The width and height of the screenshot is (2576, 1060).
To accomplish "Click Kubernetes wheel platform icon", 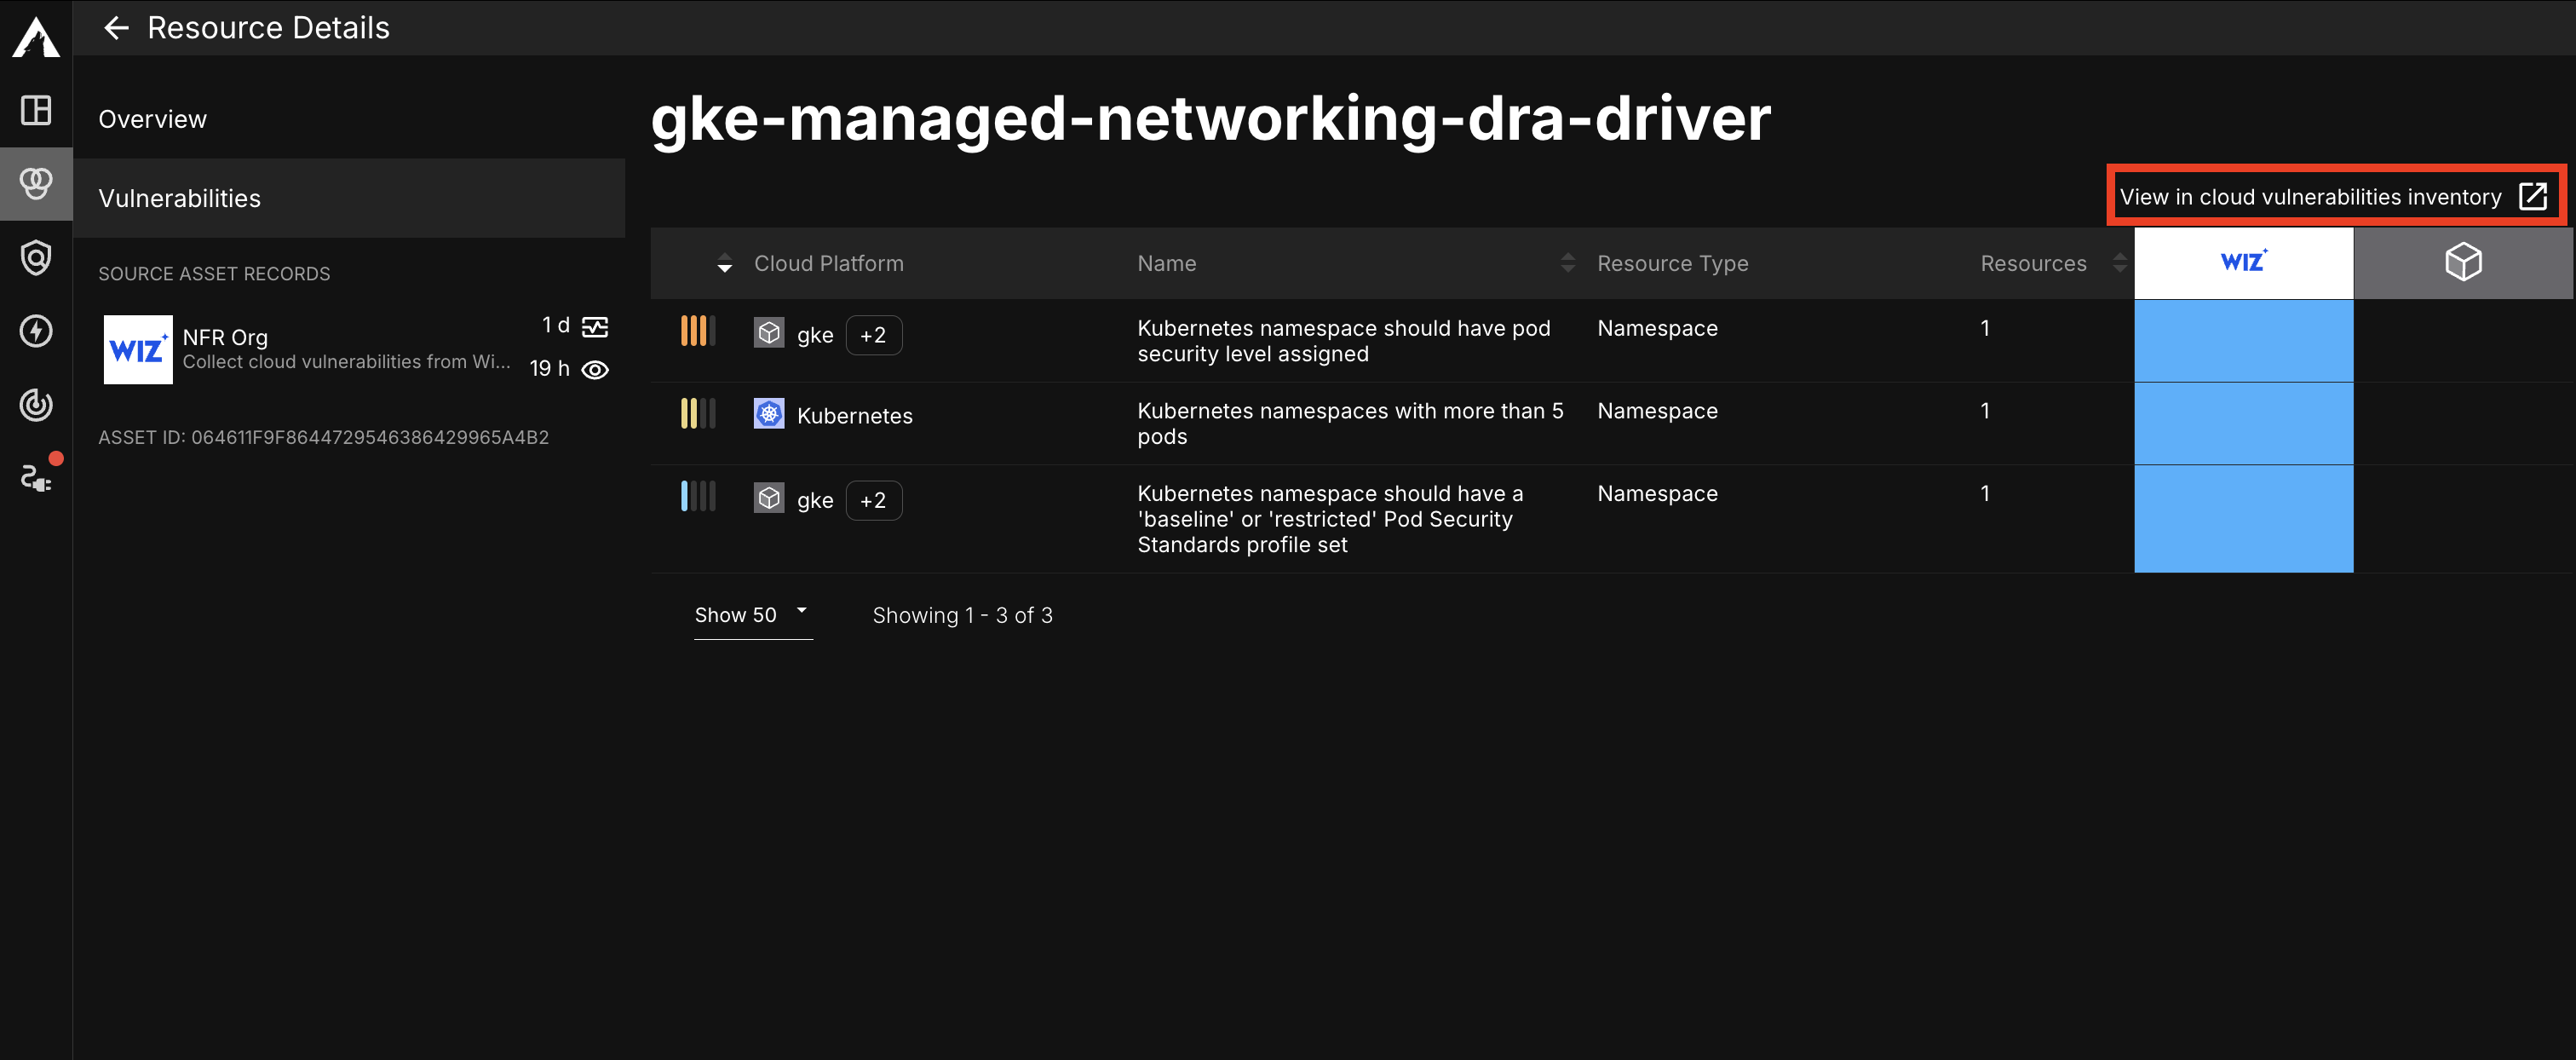I will coord(769,413).
